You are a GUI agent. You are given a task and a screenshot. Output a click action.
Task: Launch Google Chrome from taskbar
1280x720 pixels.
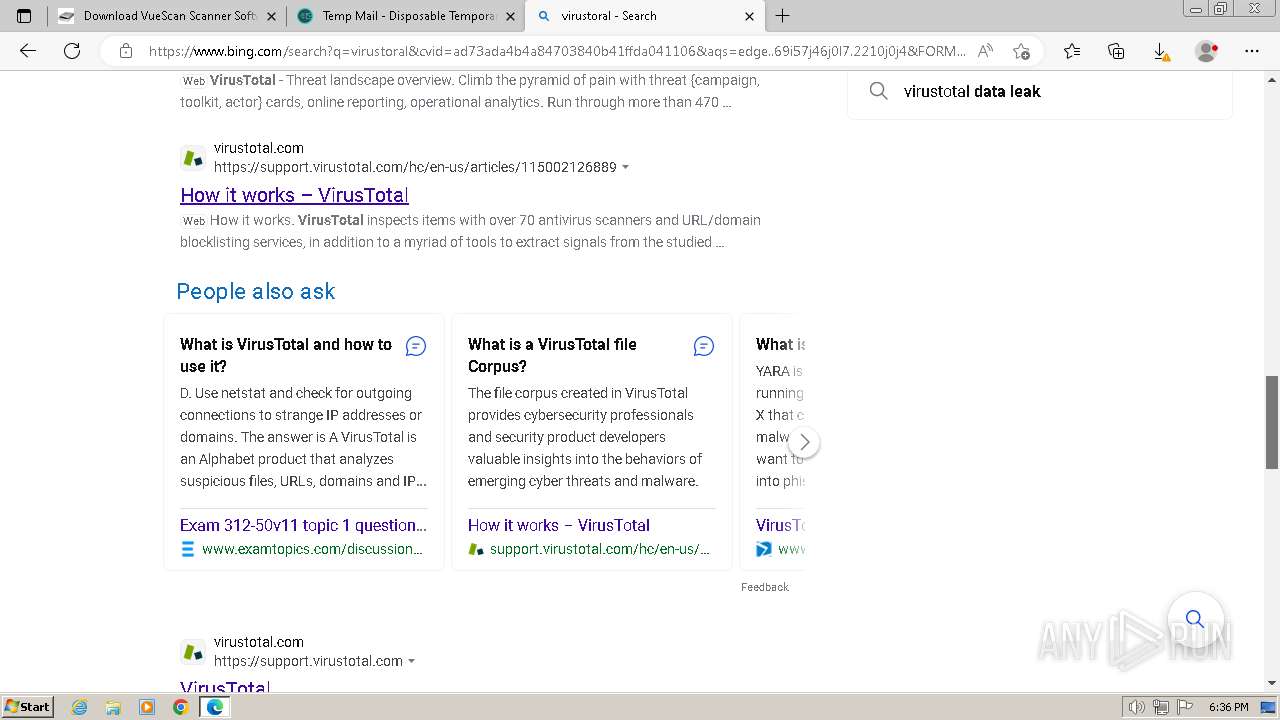pos(180,707)
